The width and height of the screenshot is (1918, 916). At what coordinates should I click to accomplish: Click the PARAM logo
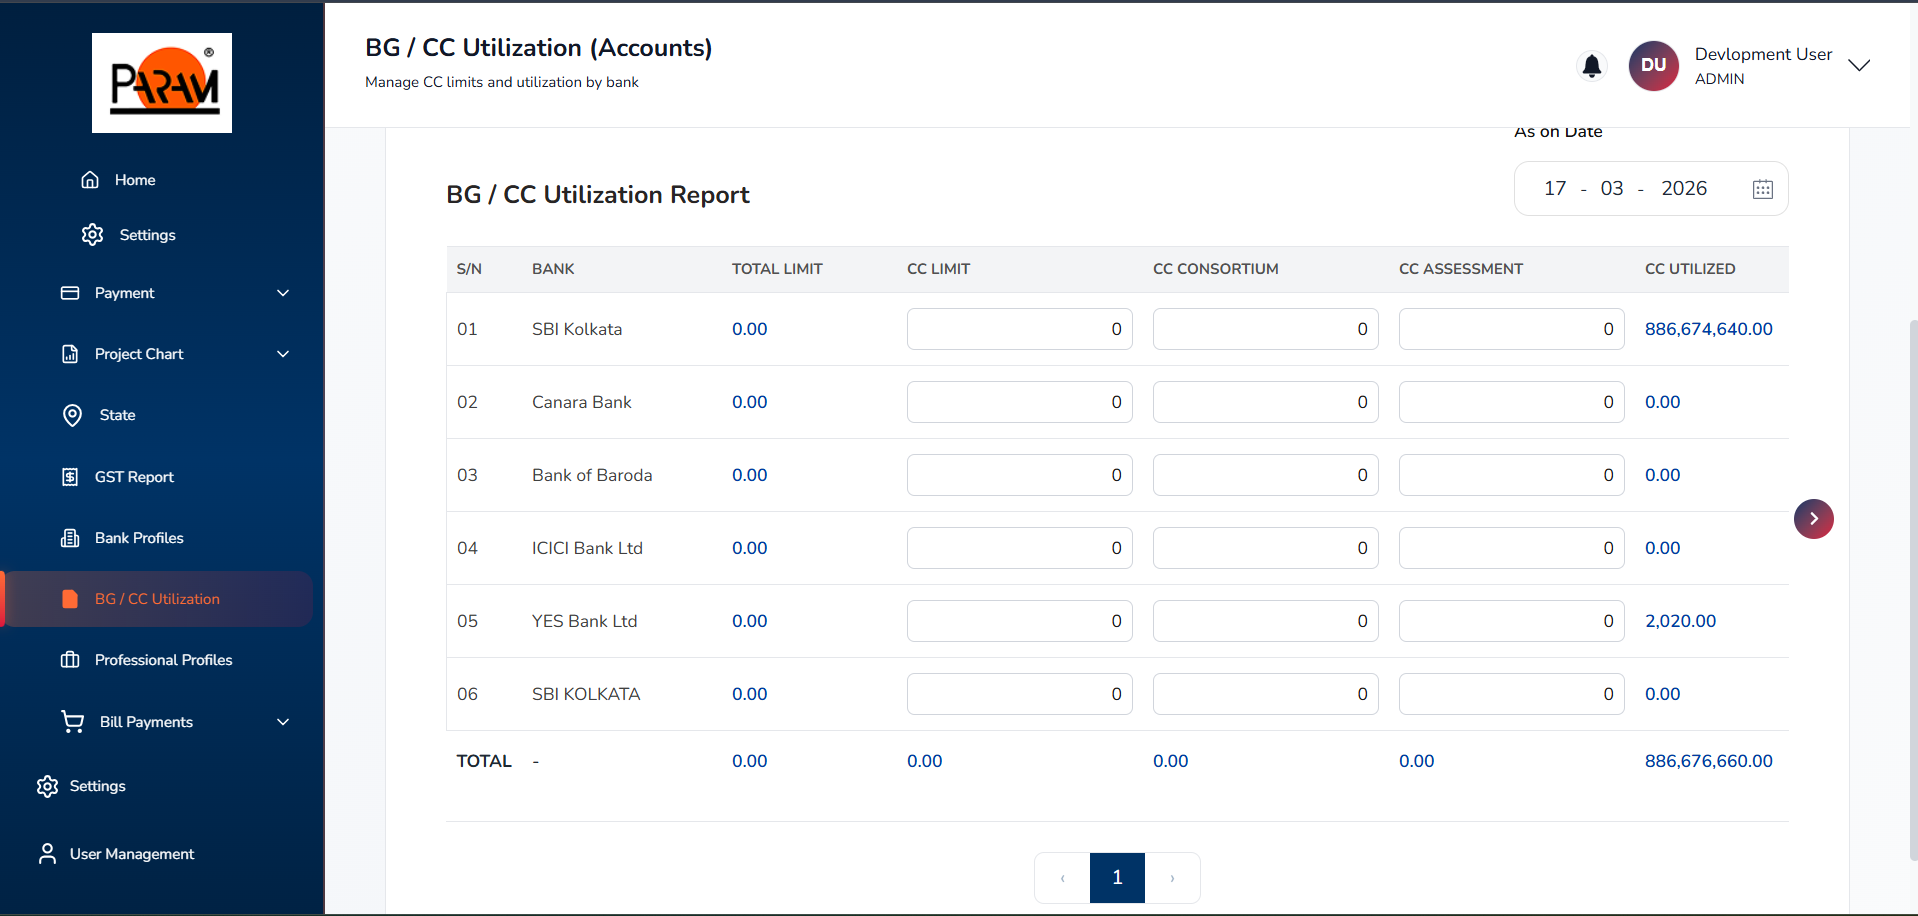162,83
